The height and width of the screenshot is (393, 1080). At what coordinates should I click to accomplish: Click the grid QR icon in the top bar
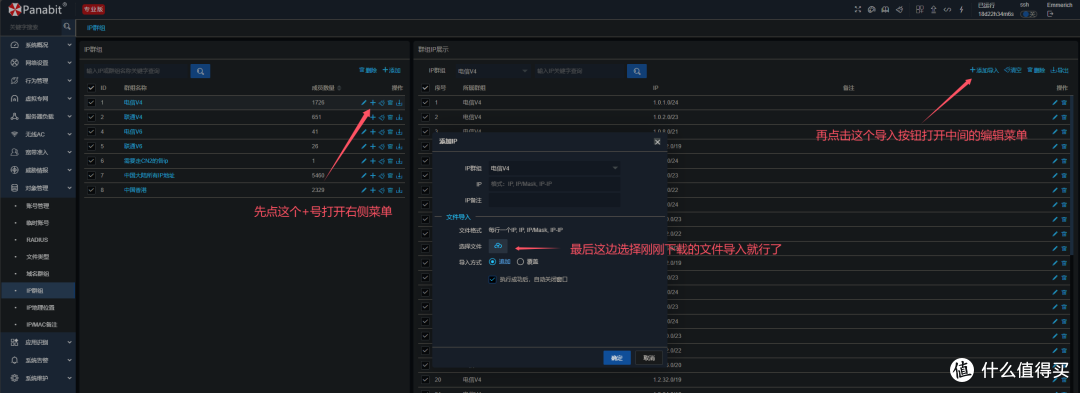tap(920, 10)
